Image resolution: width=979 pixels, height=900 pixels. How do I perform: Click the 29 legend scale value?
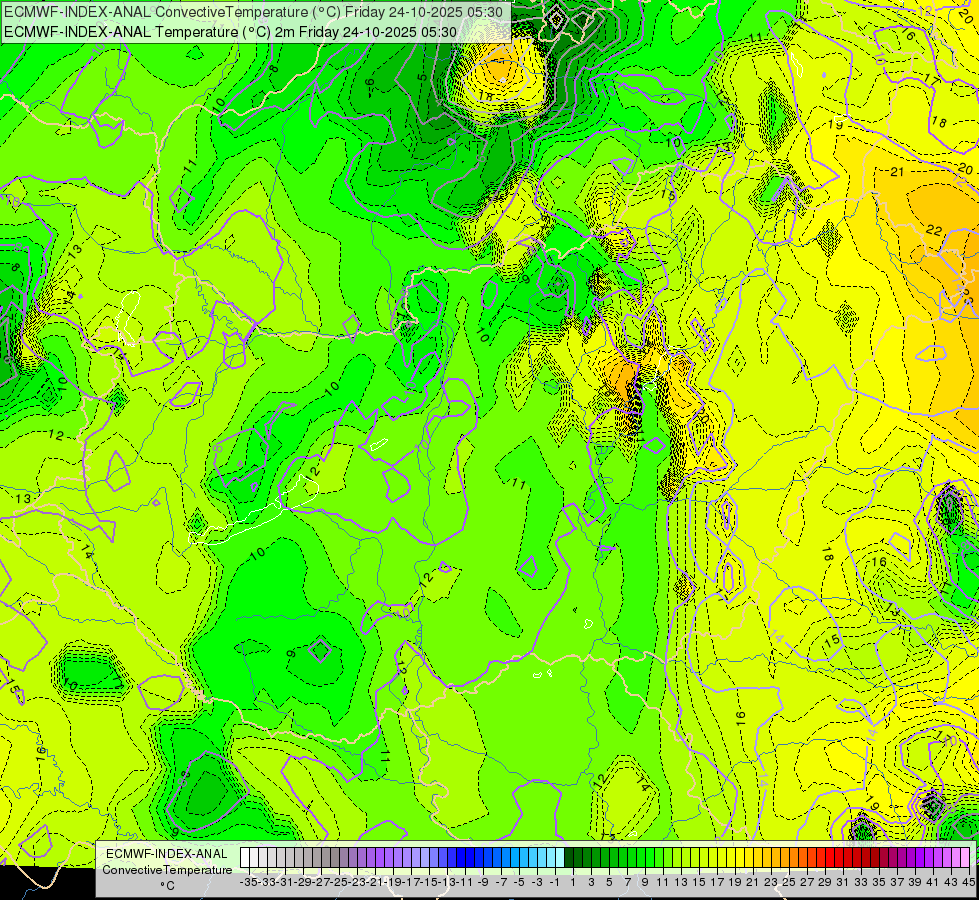[x=825, y=882]
